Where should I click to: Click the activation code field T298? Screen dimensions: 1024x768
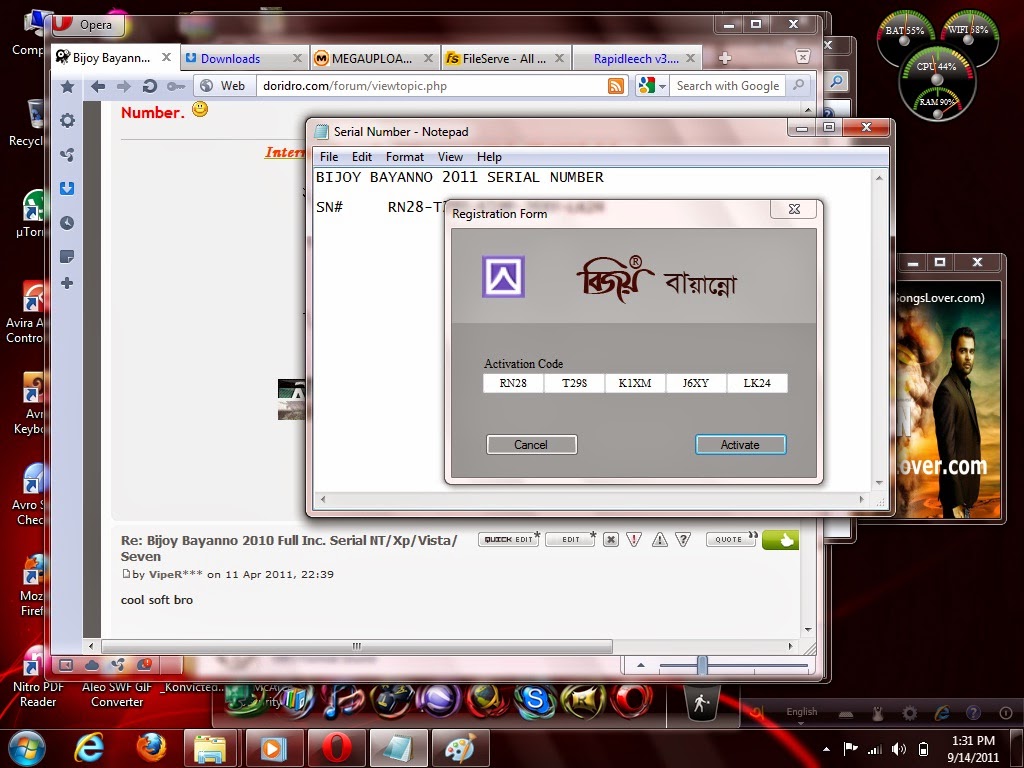pyautogui.click(x=575, y=383)
